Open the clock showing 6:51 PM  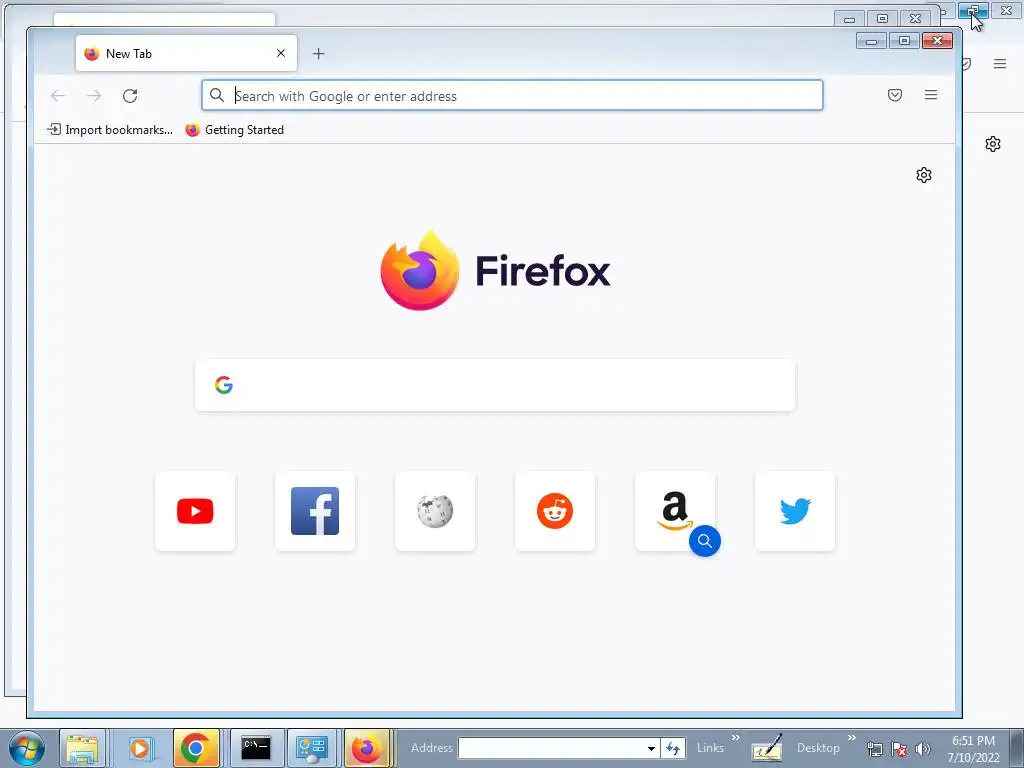[x=974, y=749]
